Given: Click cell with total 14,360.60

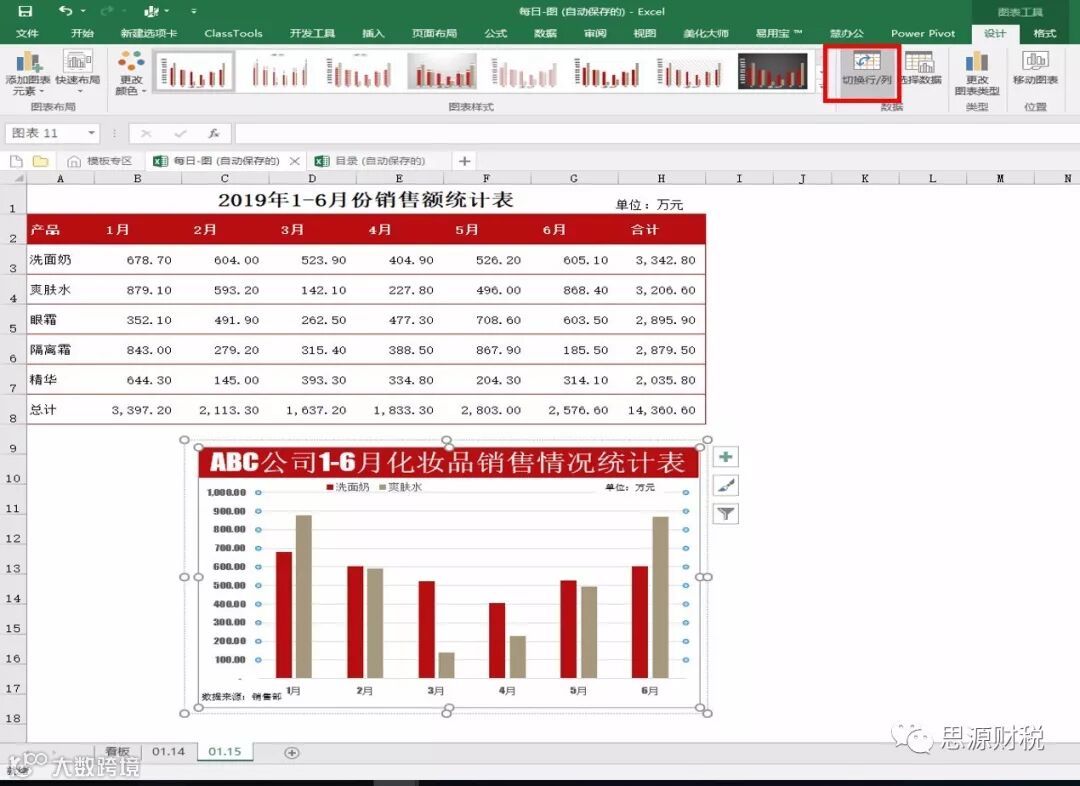Looking at the screenshot, I should 661,410.
